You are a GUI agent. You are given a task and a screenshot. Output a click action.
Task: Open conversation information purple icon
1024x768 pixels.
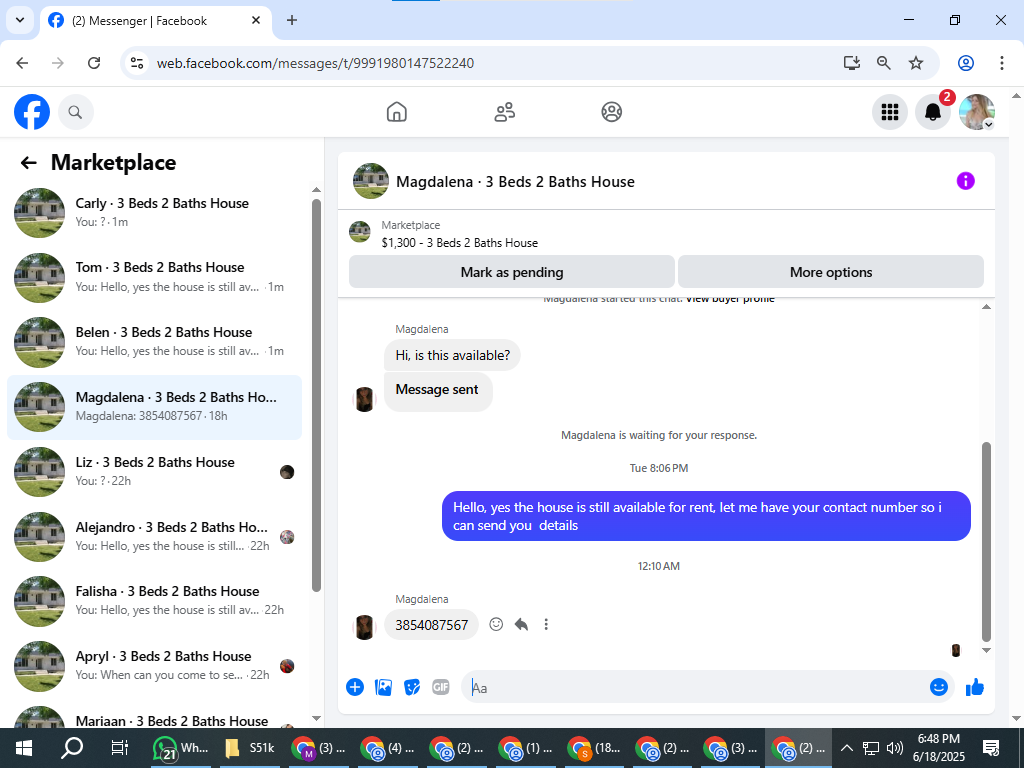tap(965, 181)
